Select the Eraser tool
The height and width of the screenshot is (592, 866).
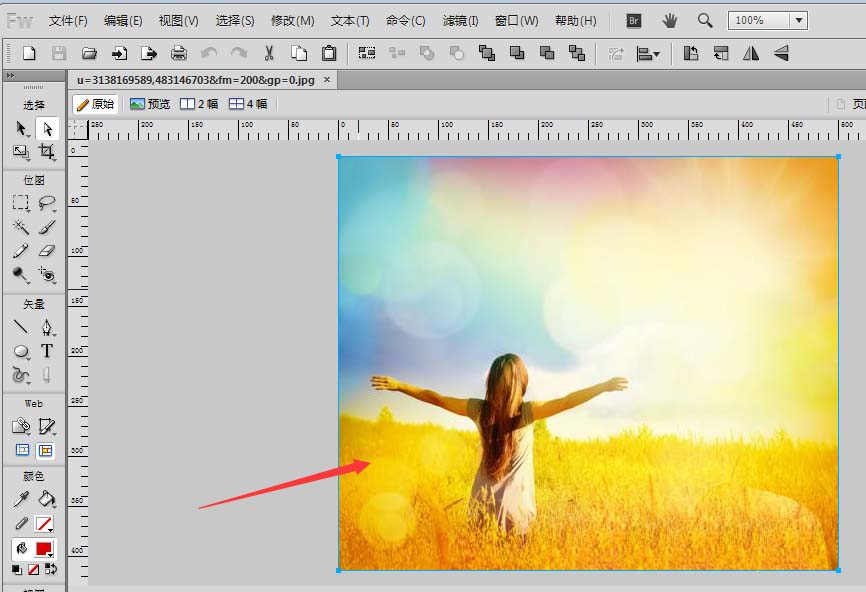[x=47, y=250]
